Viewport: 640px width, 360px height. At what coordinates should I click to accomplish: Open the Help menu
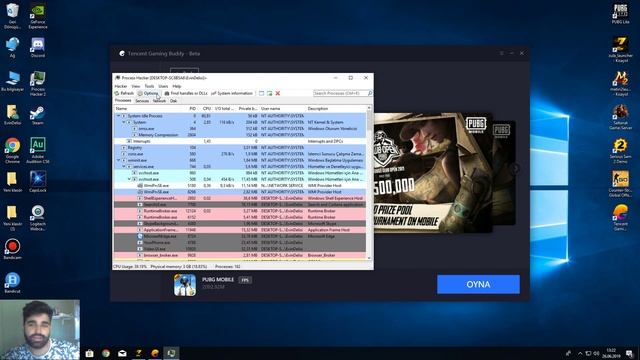pyautogui.click(x=177, y=86)
